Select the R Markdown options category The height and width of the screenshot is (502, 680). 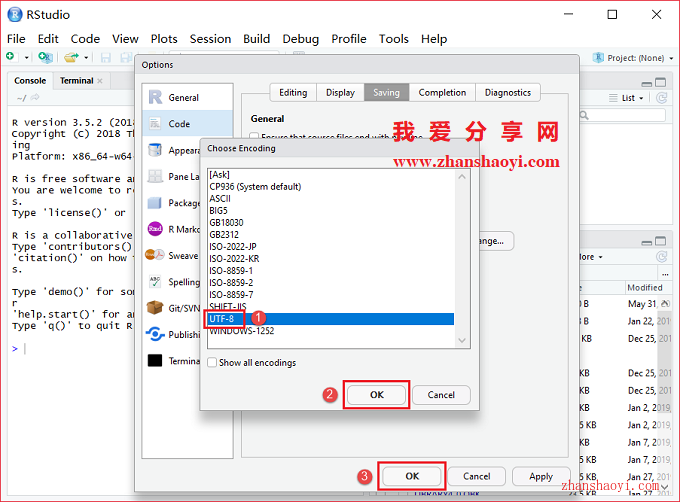(x=173, y=229)
